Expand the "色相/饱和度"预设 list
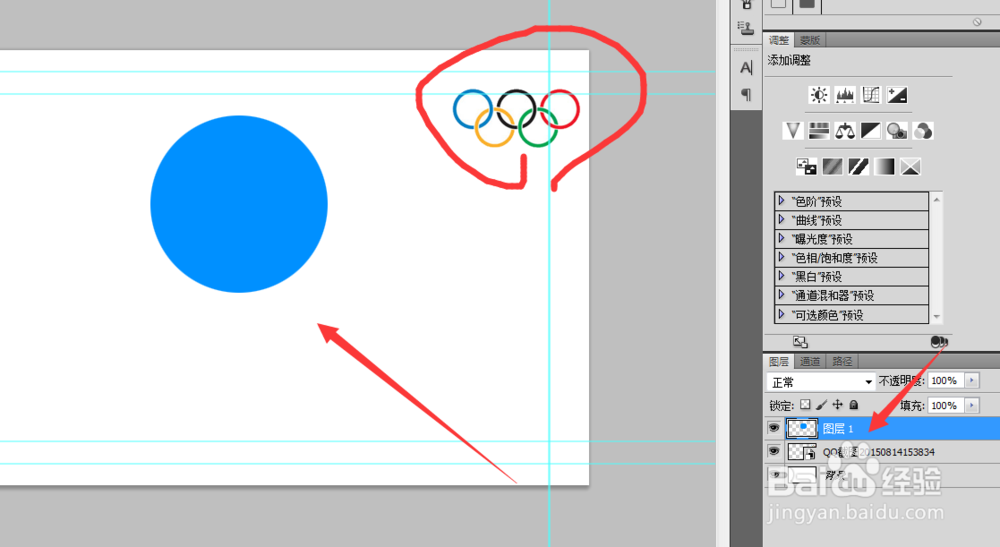Image resolution: width=1000 pixels, height=547 pixels. coord(781,258)
